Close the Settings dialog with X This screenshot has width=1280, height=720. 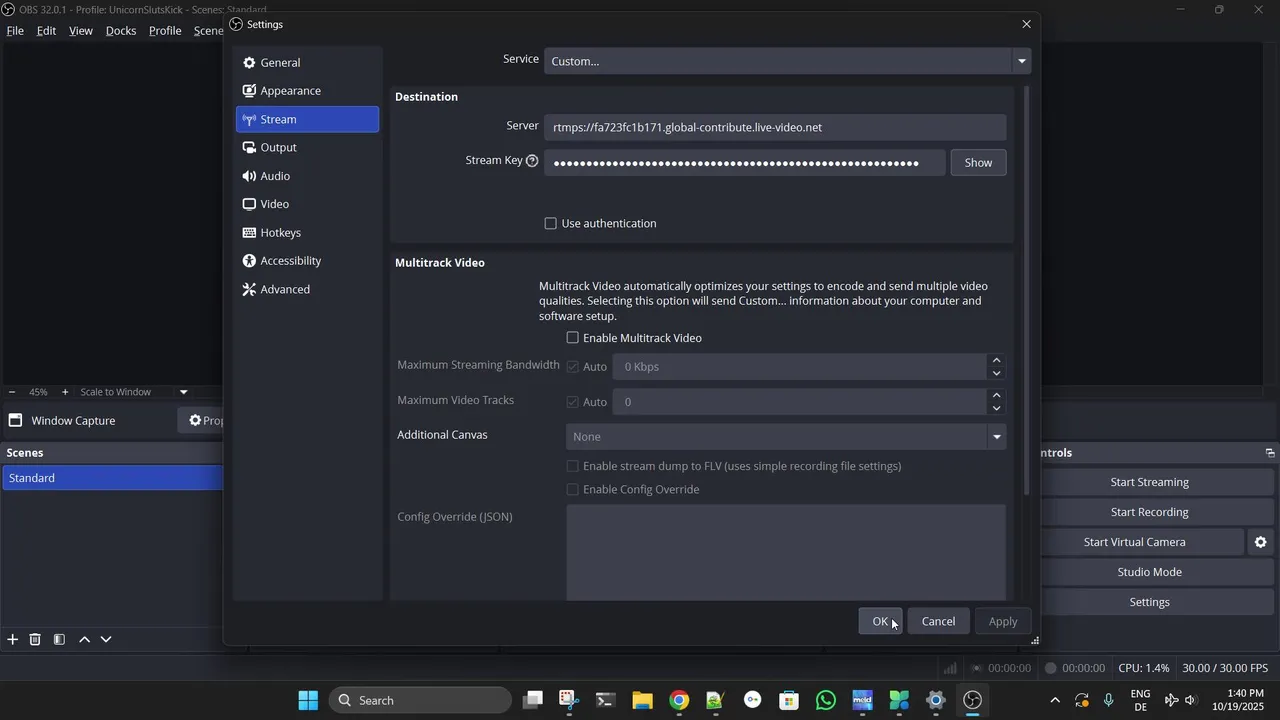(1026, 24)
